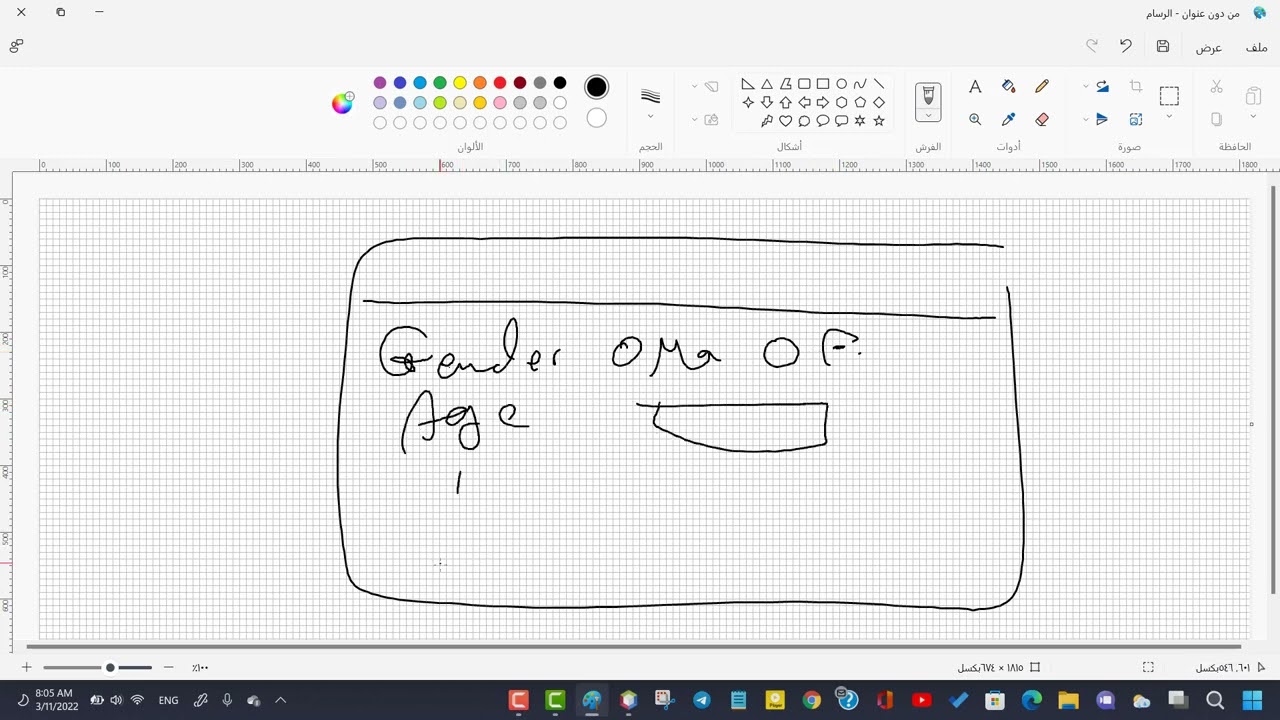1280x720 pixels.
Task: Select the brush tool button
Action: pyautogui.click(x=928, y=96)
